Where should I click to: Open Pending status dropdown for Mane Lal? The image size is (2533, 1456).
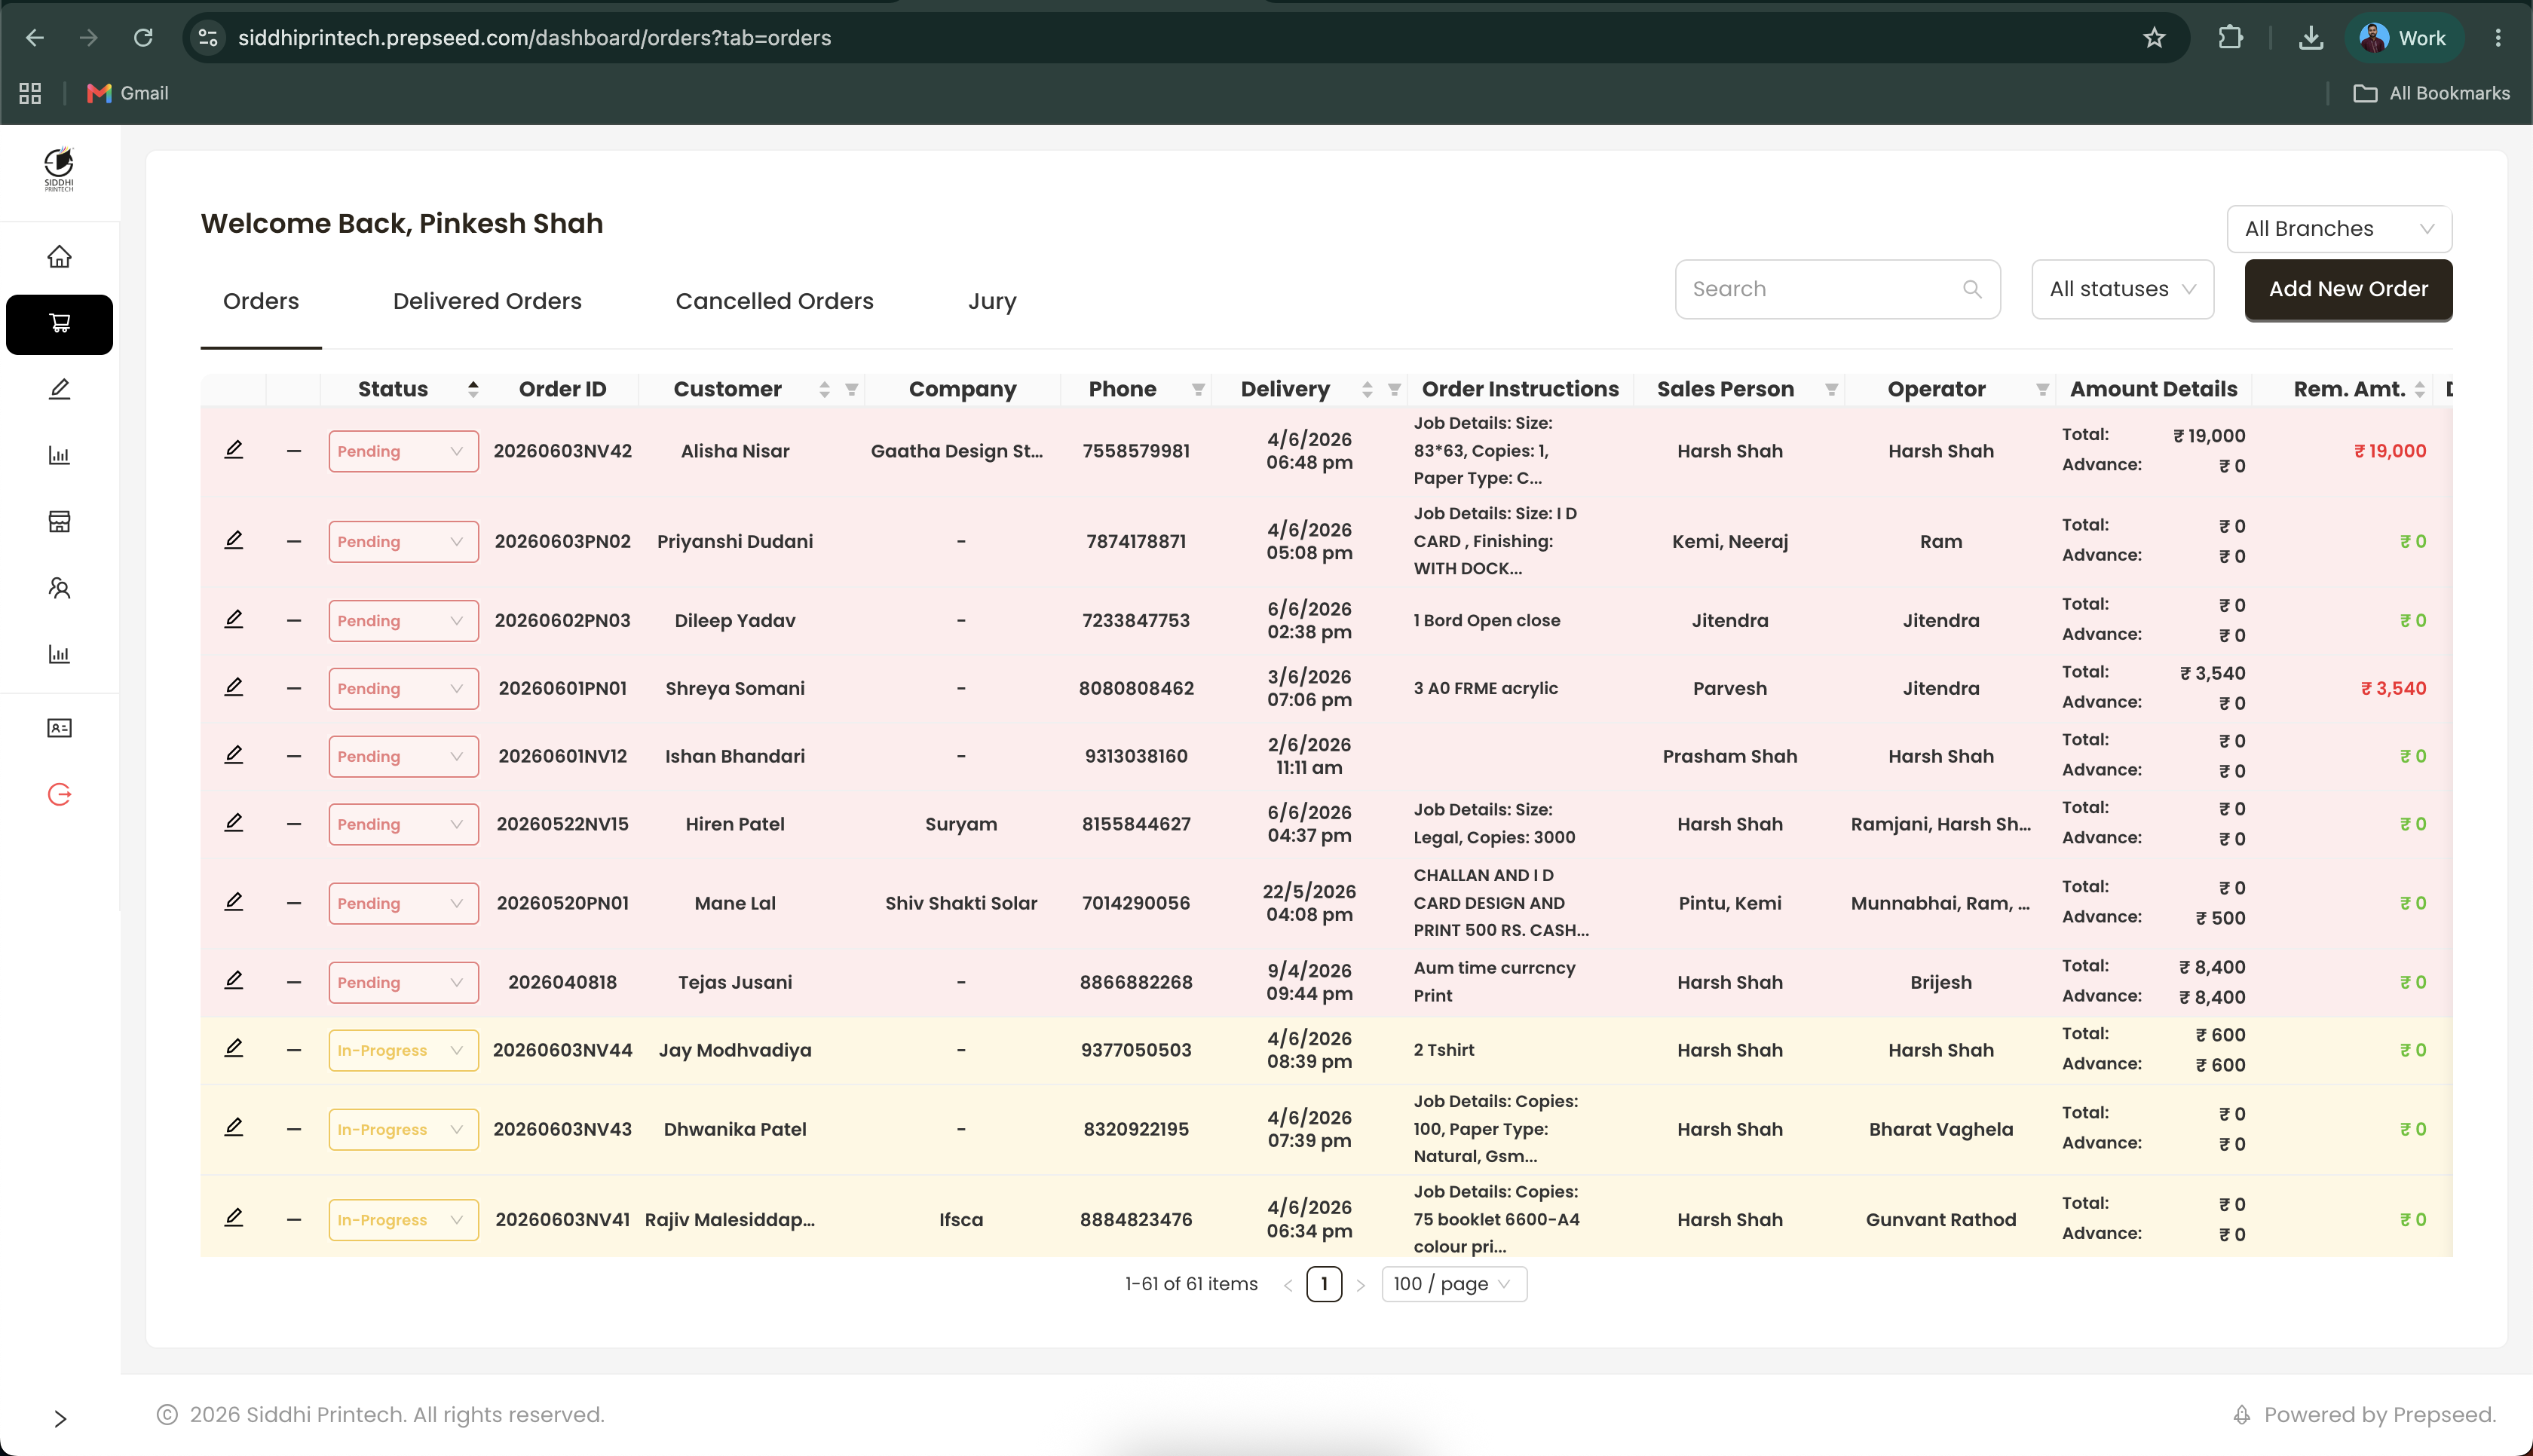(x=403, y=903)
